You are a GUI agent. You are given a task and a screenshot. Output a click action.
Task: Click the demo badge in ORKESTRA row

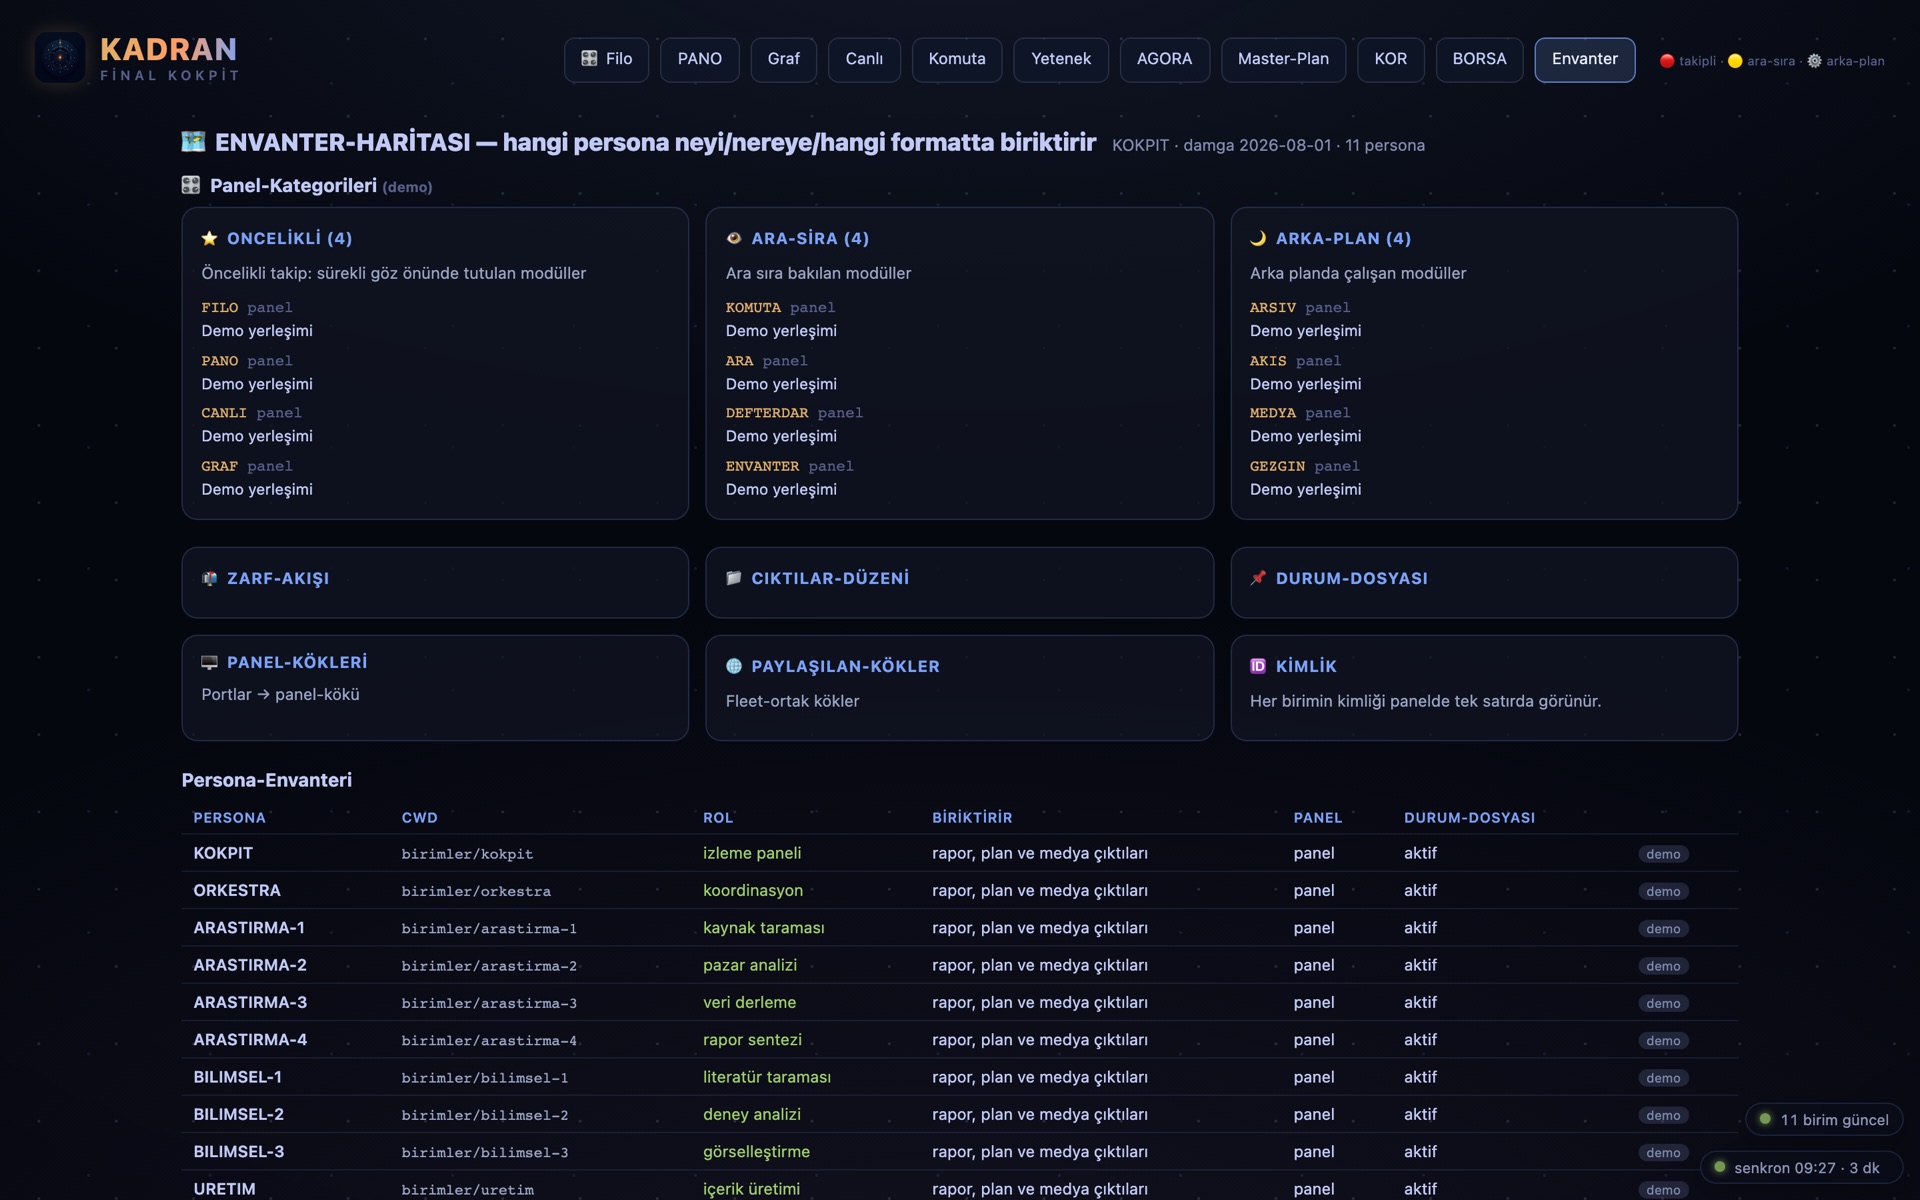(x=1663, y=891)
